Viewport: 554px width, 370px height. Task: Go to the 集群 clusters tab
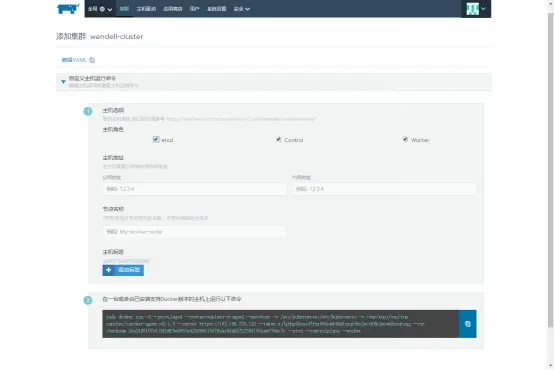[124, 9]
